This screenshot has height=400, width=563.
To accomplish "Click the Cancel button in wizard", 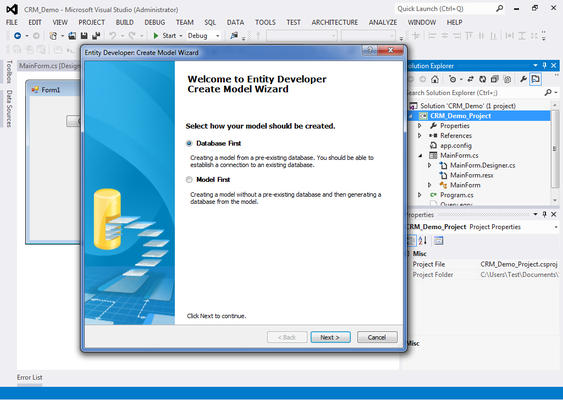I will click(x=377, y=337).
